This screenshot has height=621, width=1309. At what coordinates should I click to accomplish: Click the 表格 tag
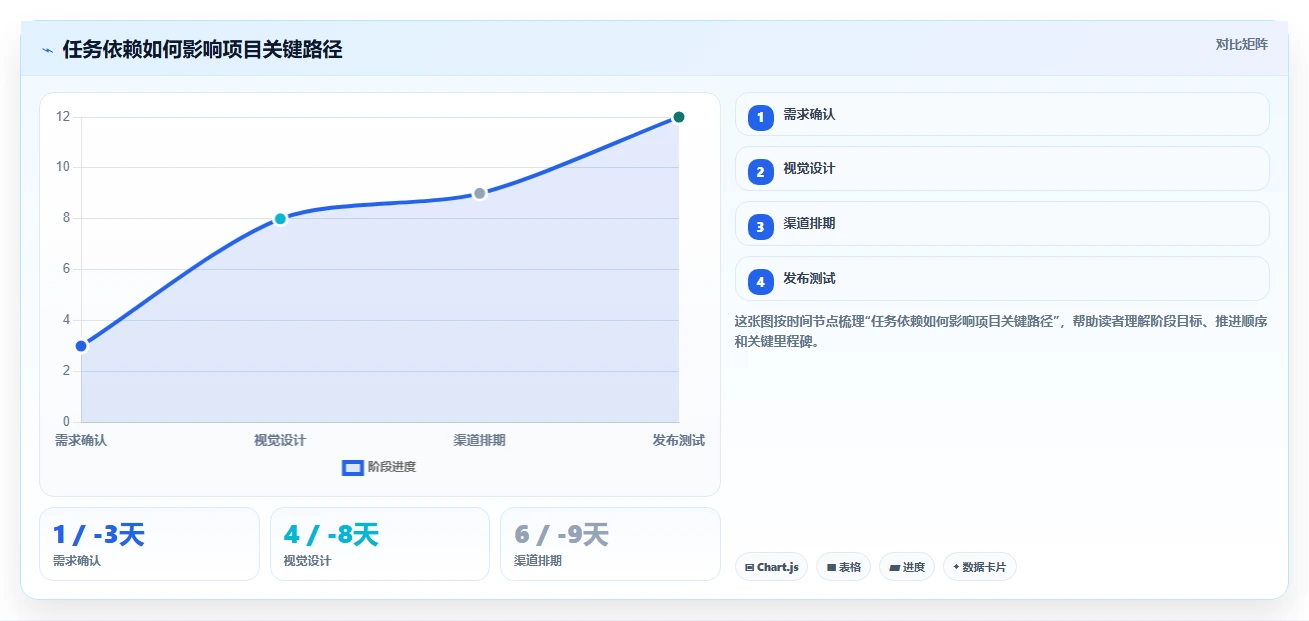[844, 567]
